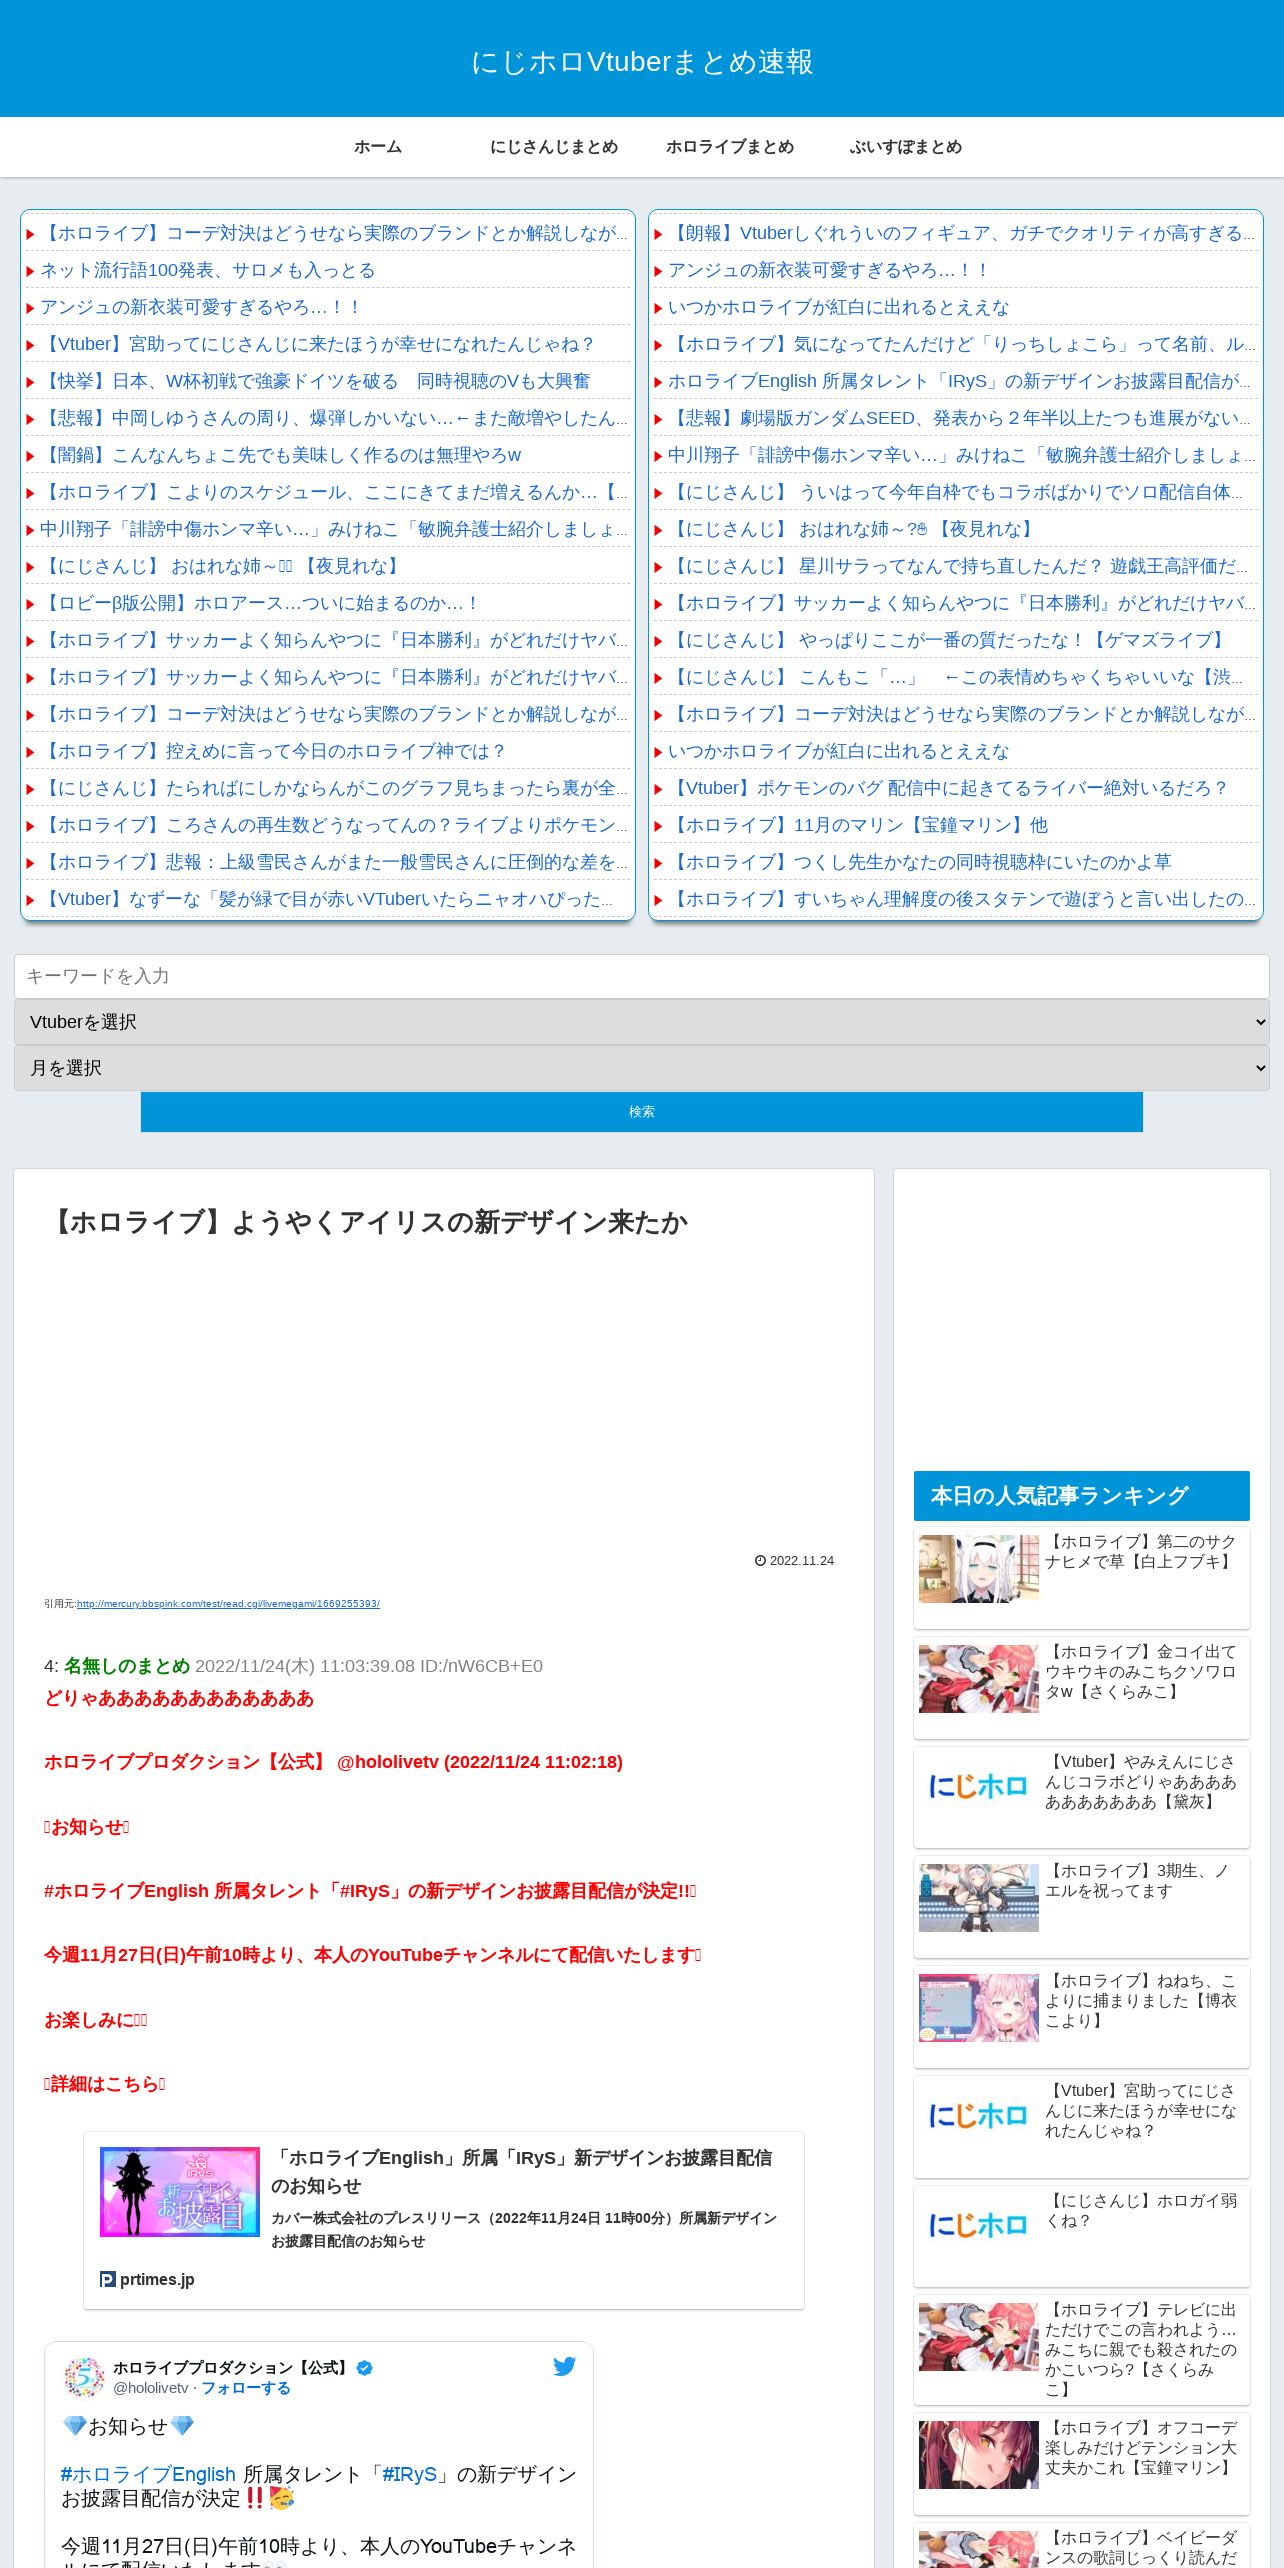
Task: Open ranking thumbnail オフコーデ楽しみだけどテンション大丈夫かこれ
Action: (979, 2455)
